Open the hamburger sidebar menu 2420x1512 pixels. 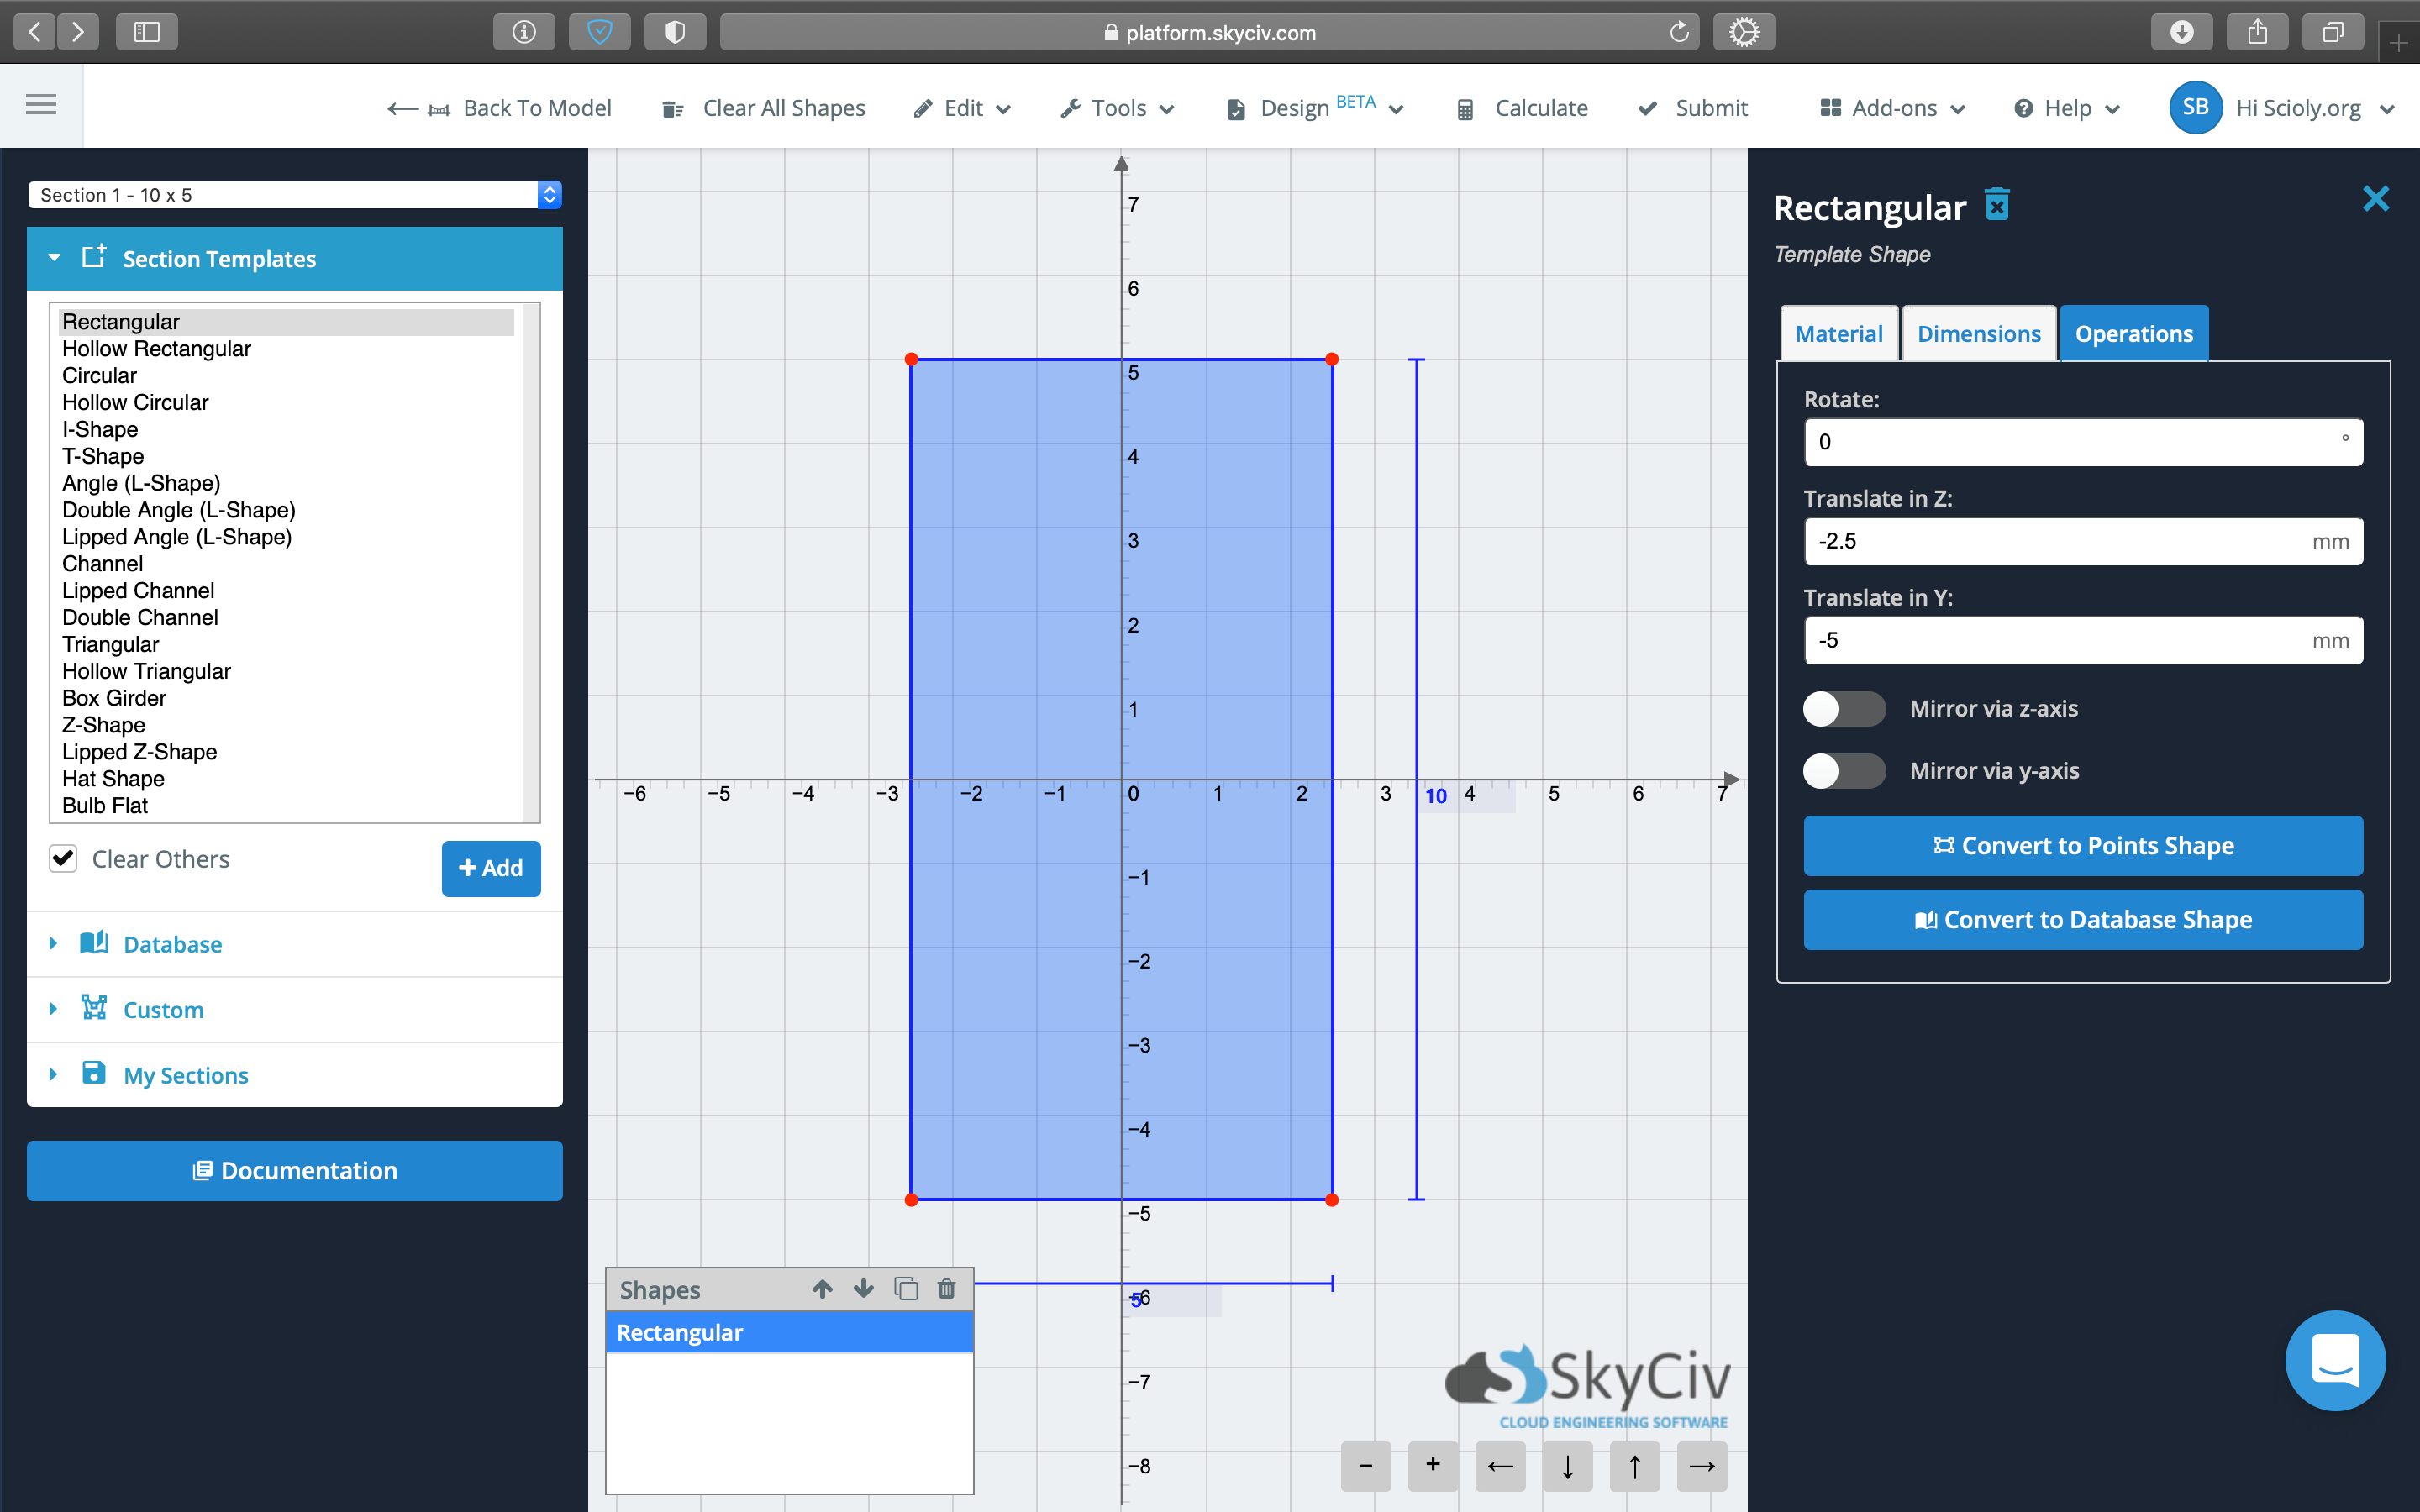click(x=41, y=105)
